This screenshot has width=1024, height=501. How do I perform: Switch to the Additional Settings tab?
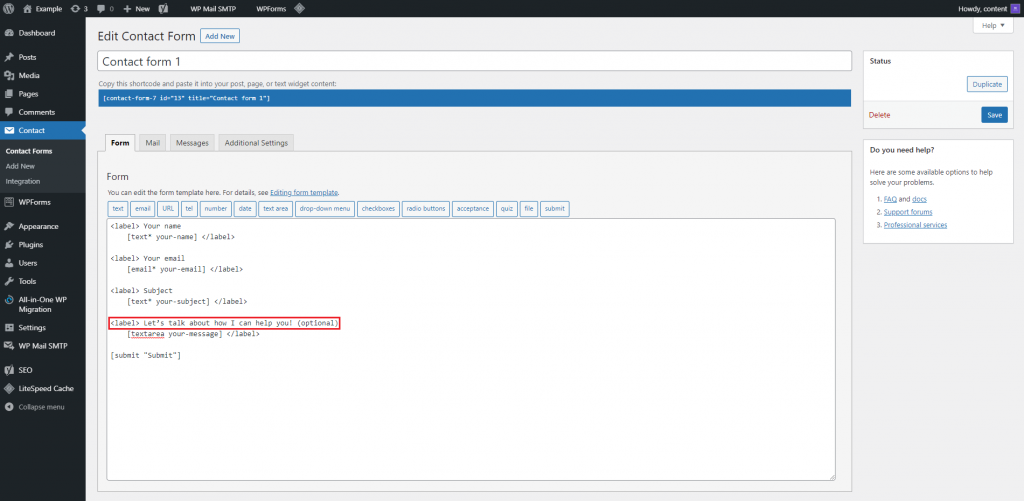click(x=256, y=143)
